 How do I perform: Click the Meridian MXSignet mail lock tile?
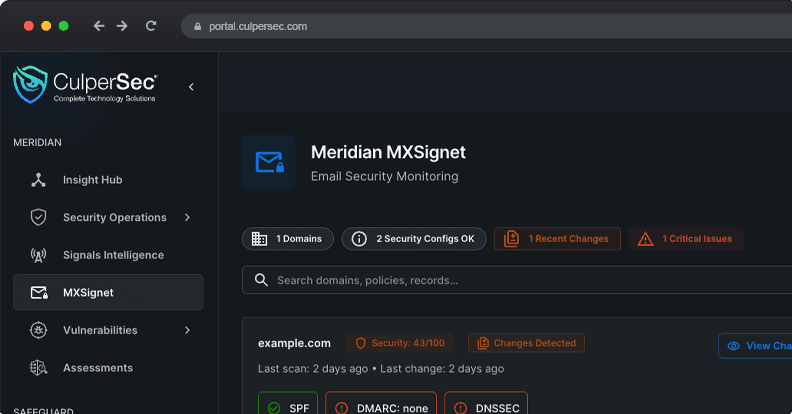pyautogui.click(x=269, y=162)
